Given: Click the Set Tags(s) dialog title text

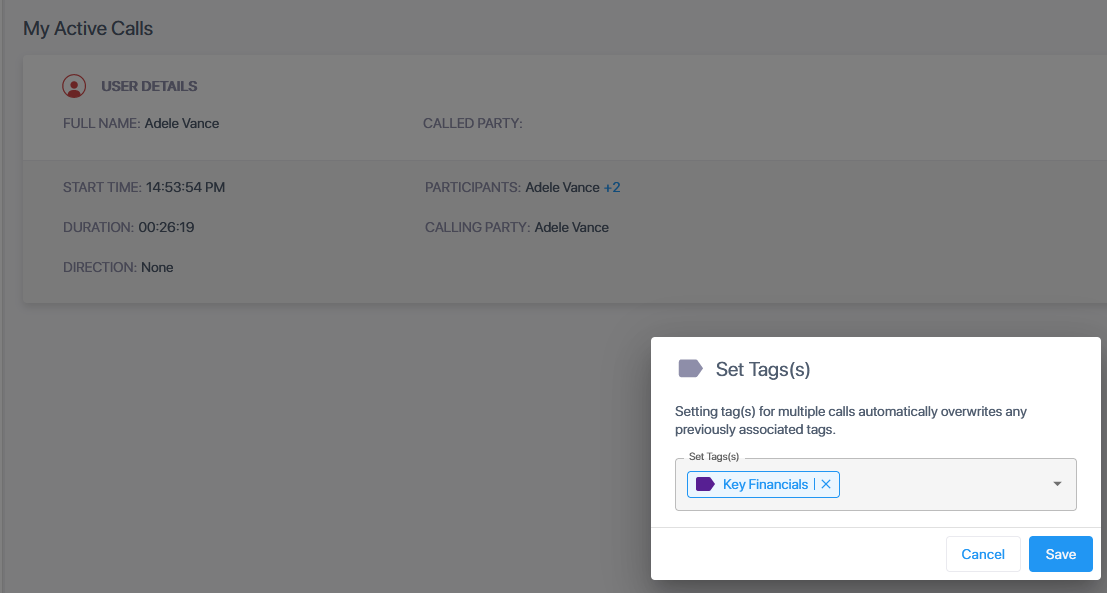Looking at the screenshot, I should point(763,370).
